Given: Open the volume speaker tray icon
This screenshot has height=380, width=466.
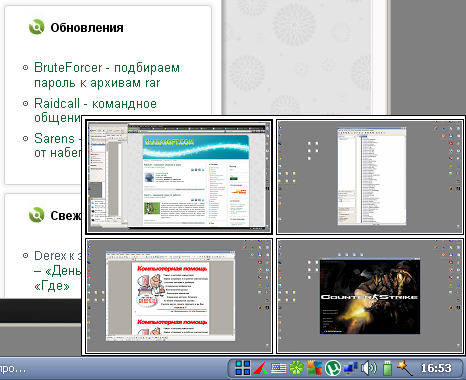Looking at the screenshot, I should tap(369, 368).
